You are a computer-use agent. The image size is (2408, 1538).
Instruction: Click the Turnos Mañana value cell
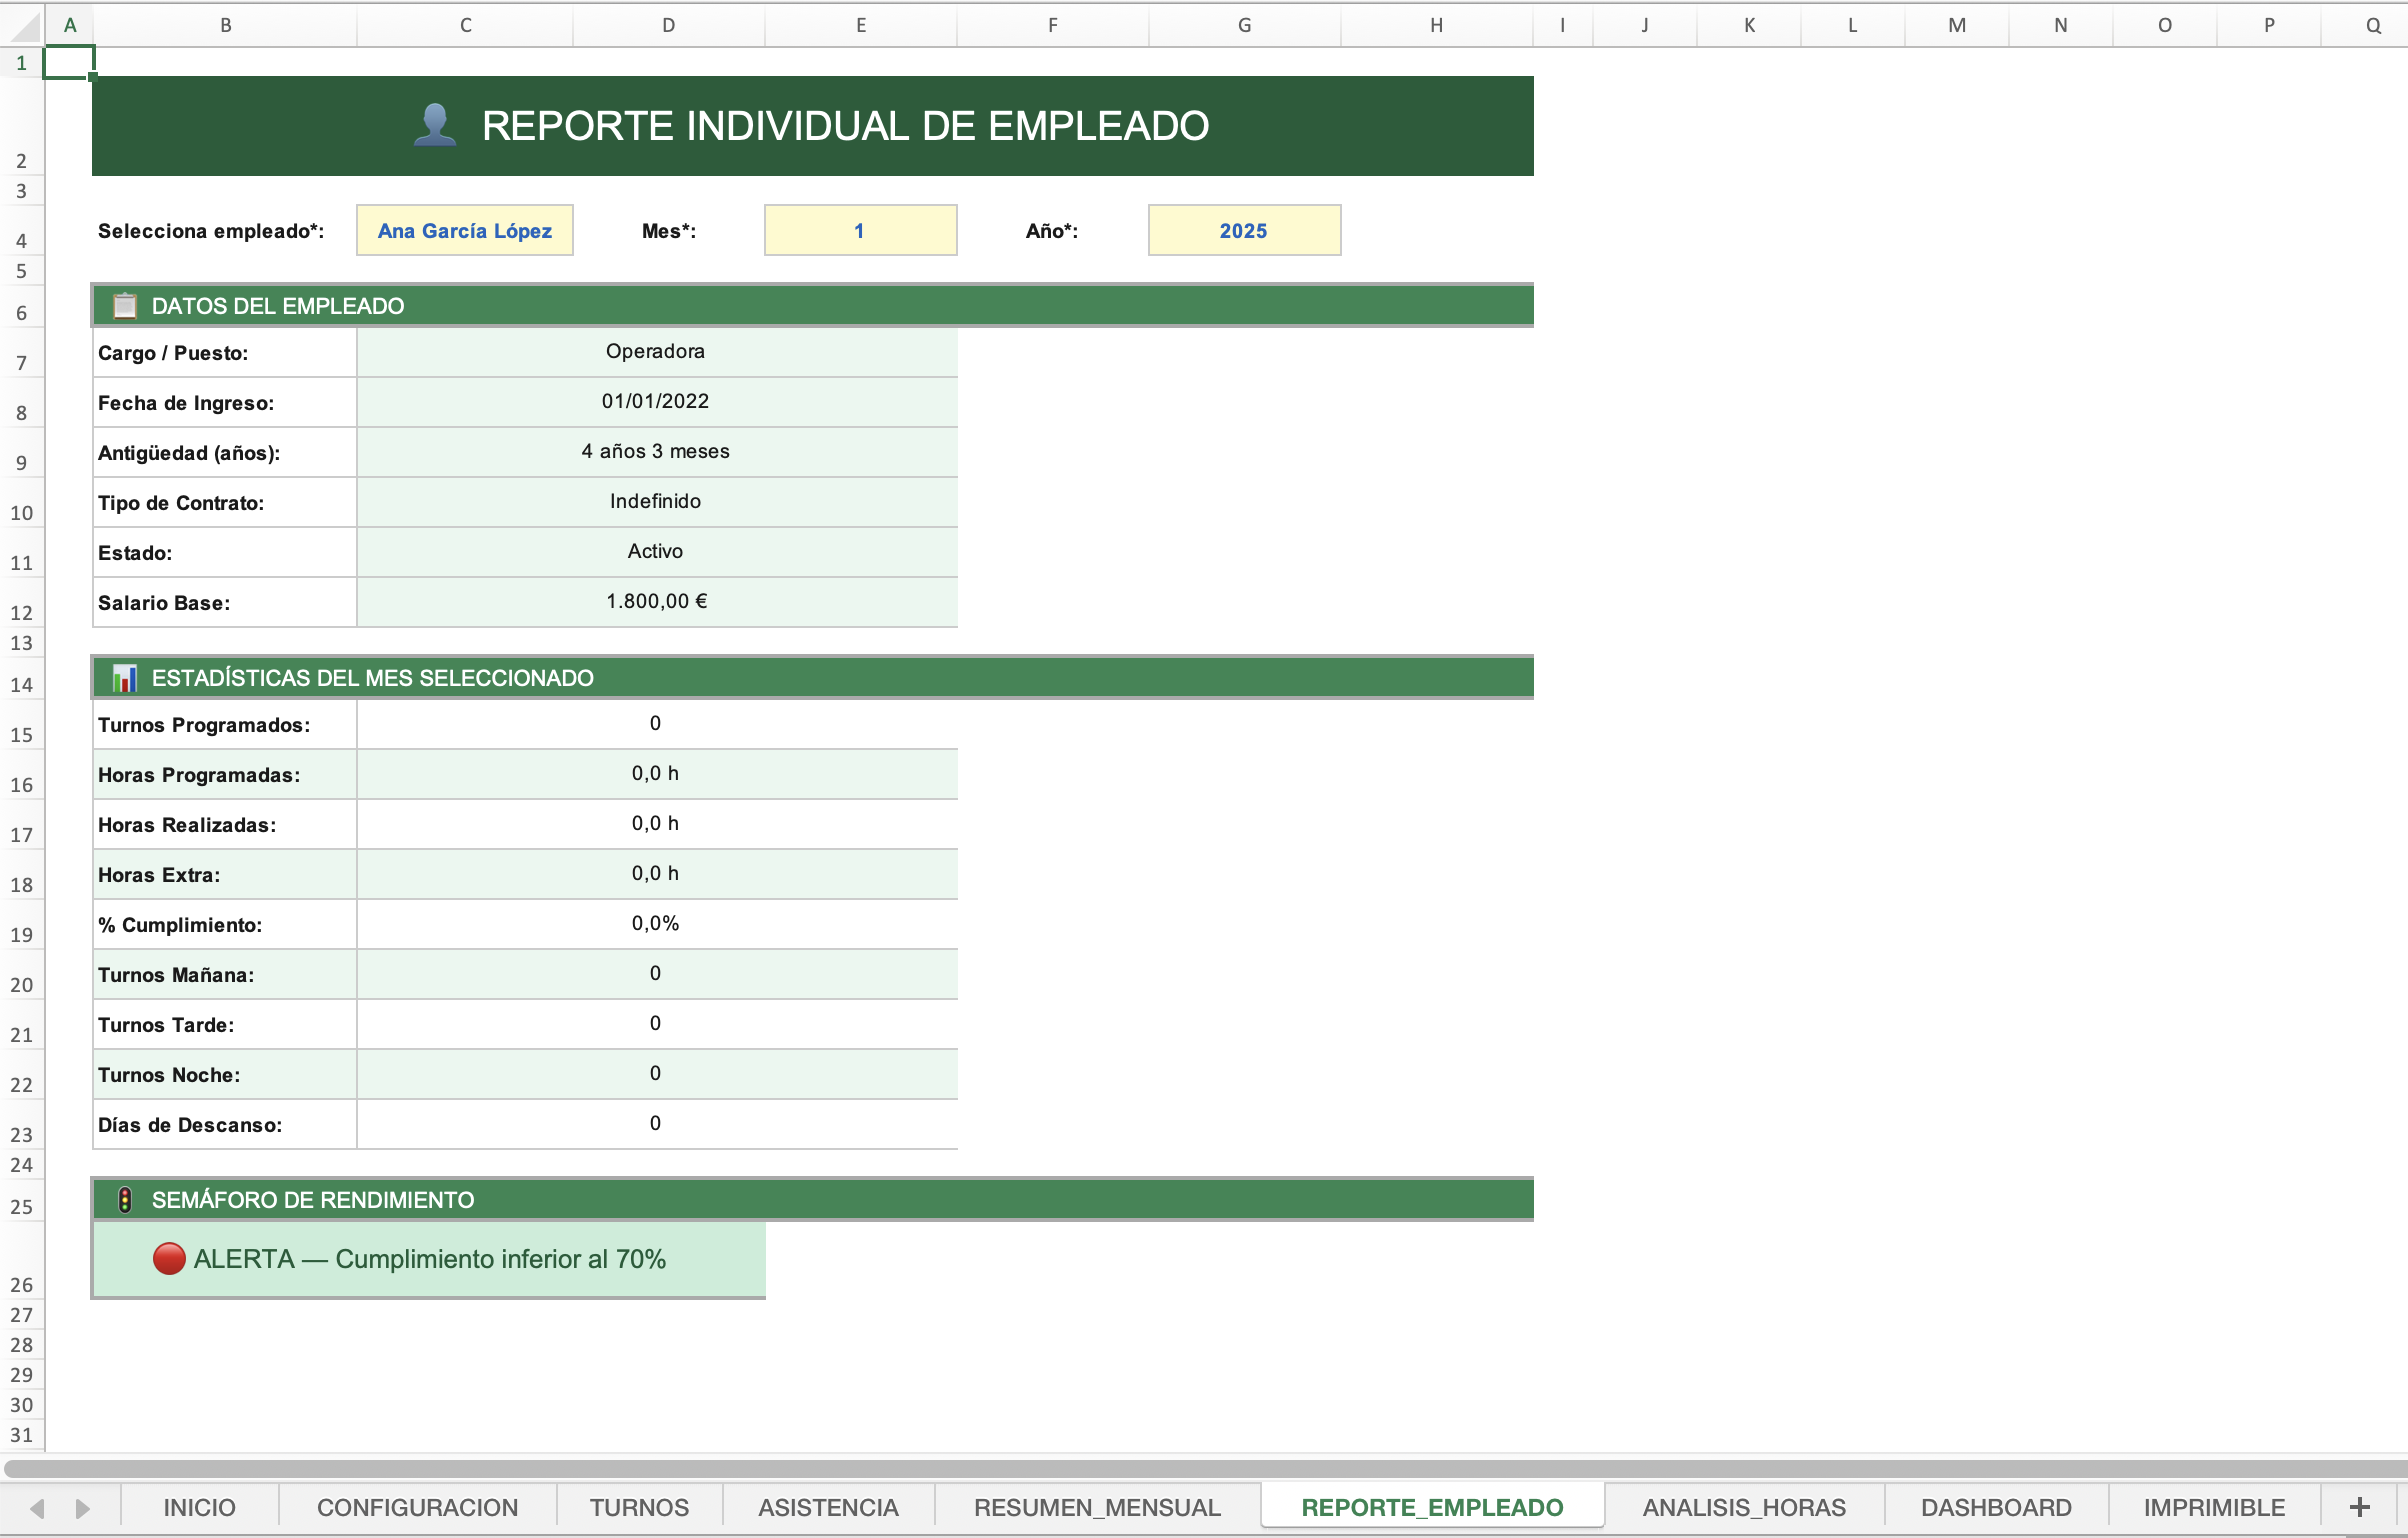coord(656,974)
